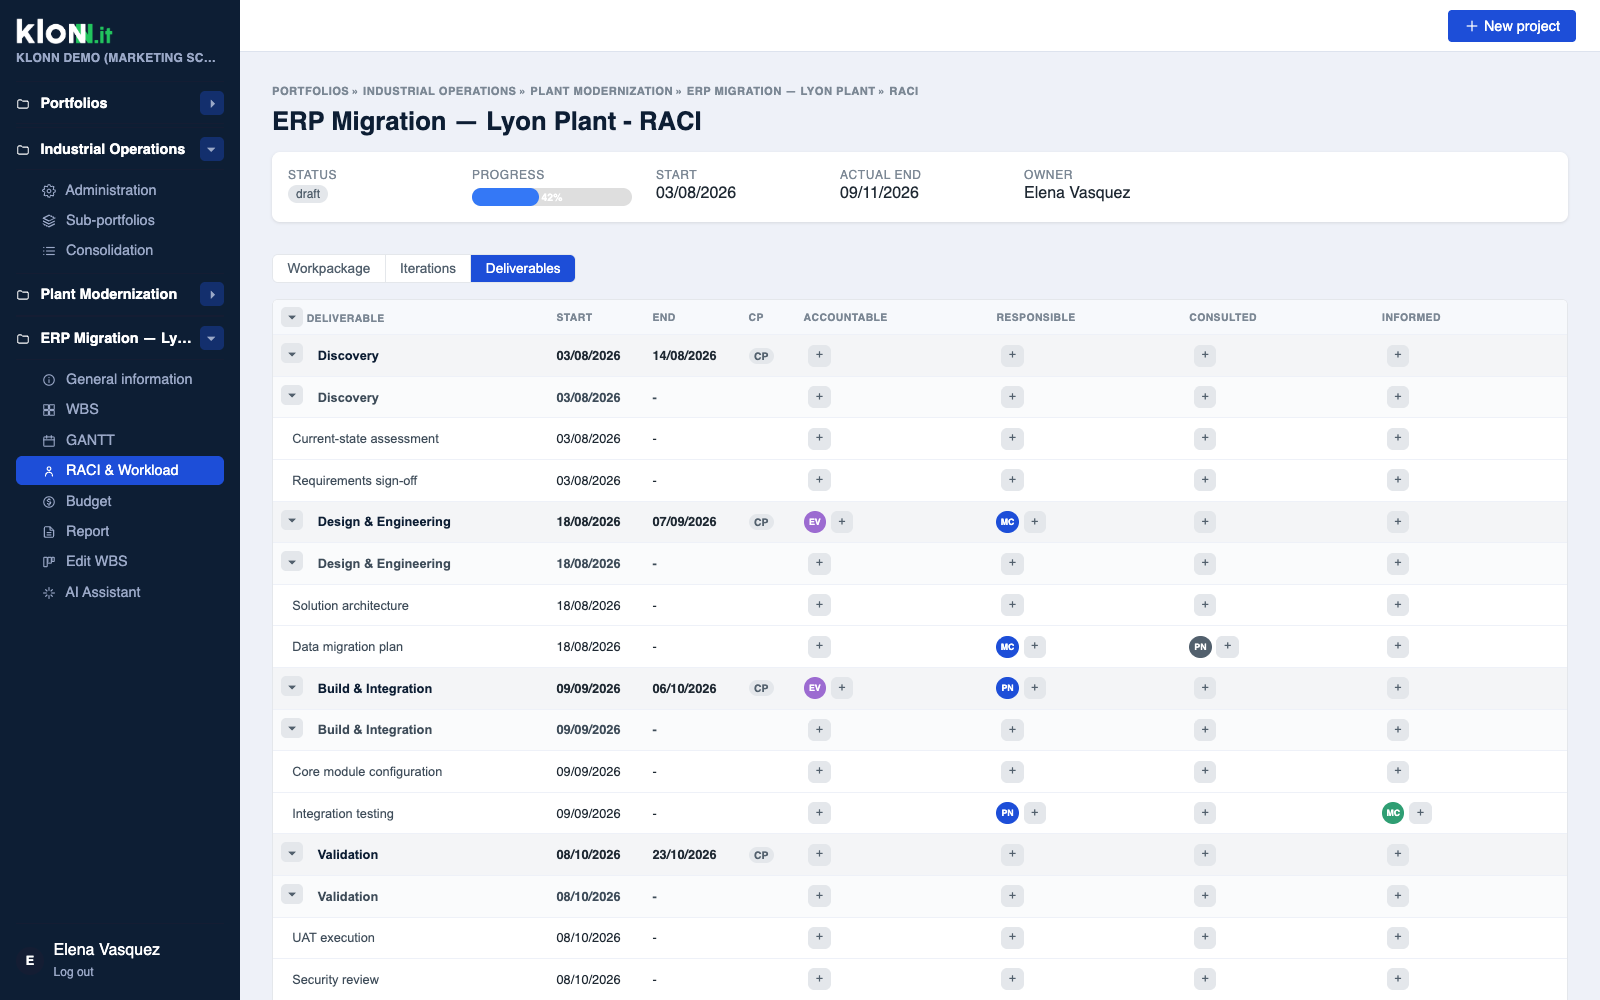Go to Industrial Operations breadcrumb
The image size is (1600, 1000).
pos(439,91)
